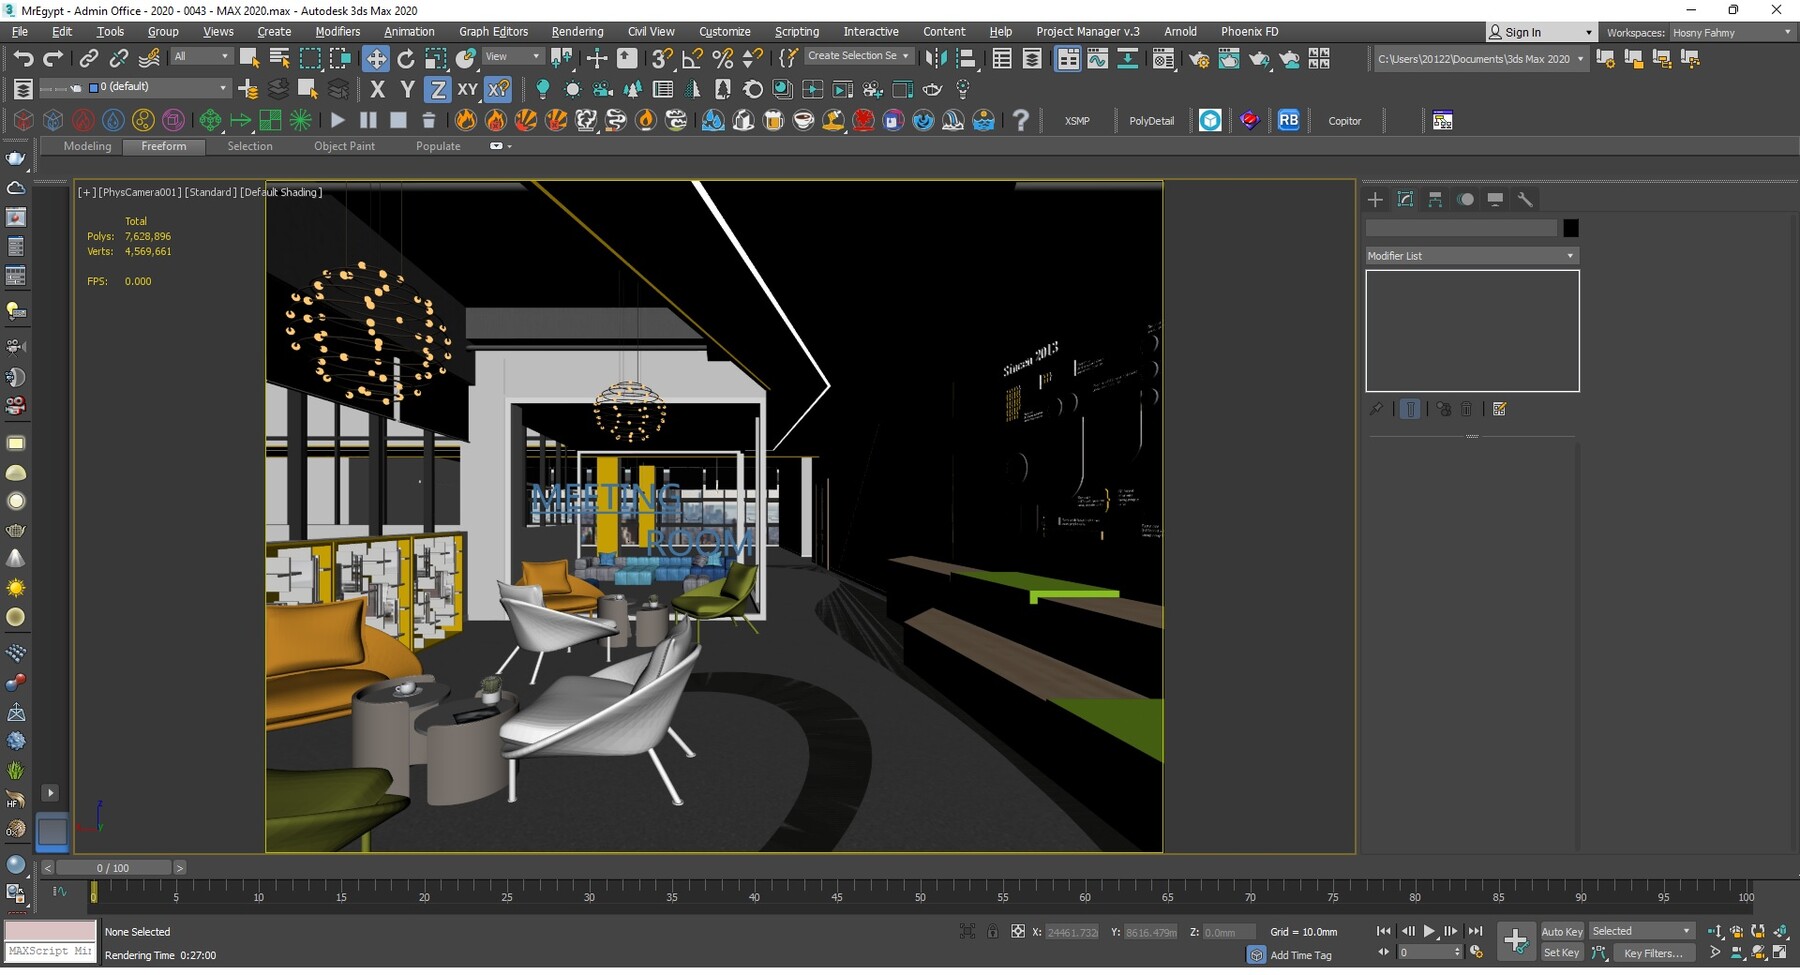Toggle Auto Key animation mode
Image resolution: width=1800 pixels, height=975 pixels.
[1561, 931]
